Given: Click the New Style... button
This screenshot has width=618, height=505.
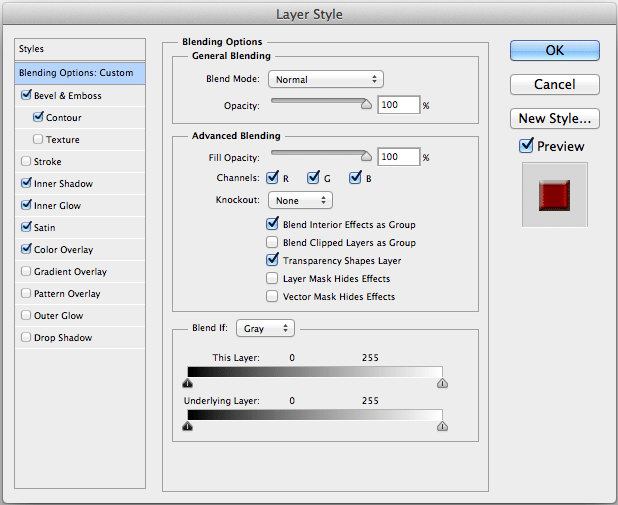Looking at the screenshot, I should coord(554,118).
